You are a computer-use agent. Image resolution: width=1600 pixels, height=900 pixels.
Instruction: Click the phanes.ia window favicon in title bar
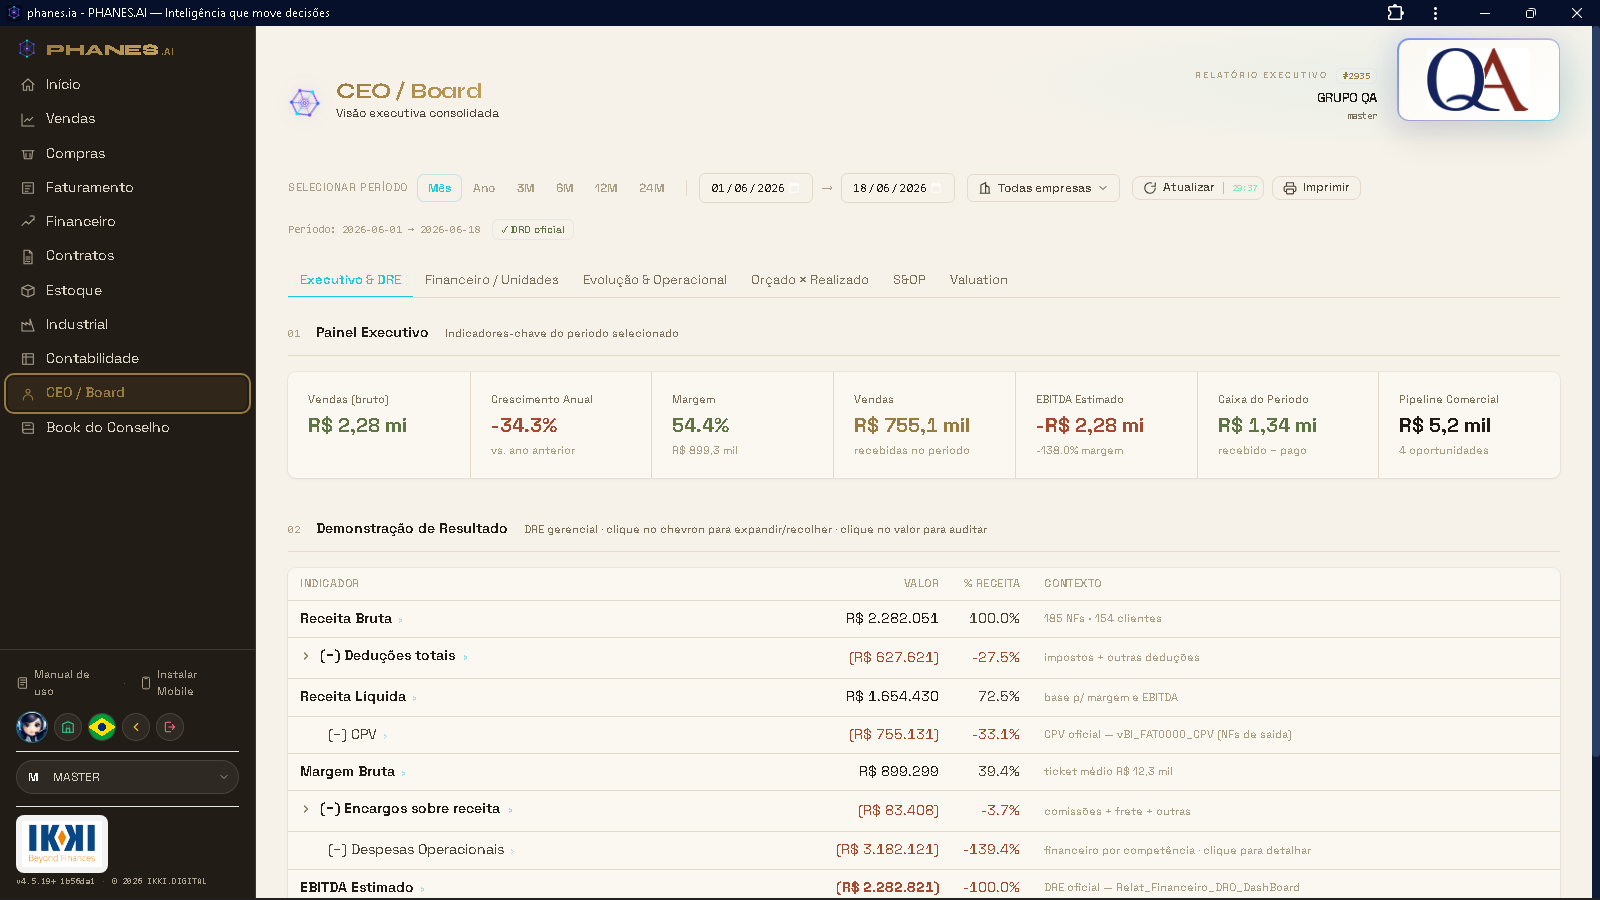[x=14, y=13]
